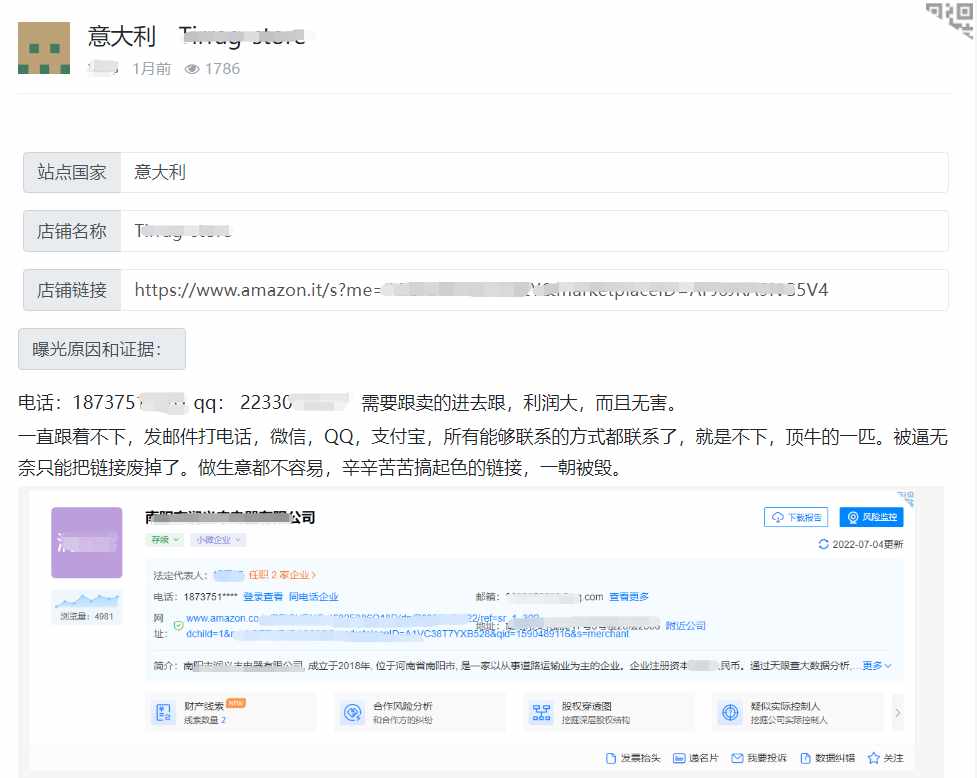
Task: Click the verified shield icon by website
Action: pyautogui.click(x=178, y=625)
